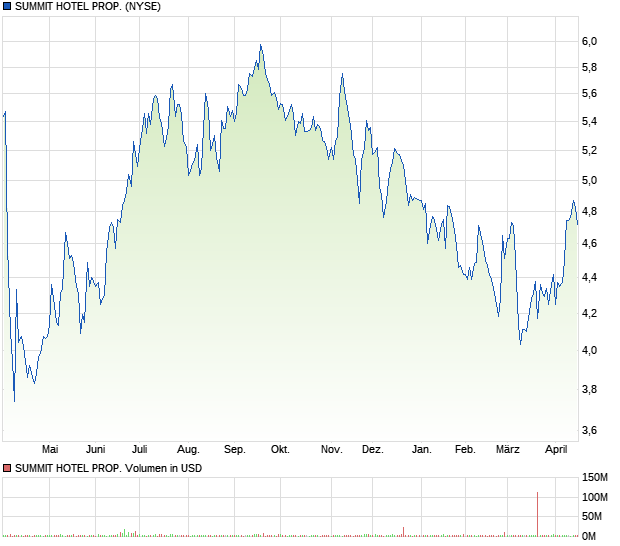Click the 4,6 price axis value
The image size is (620, 546).
[589, 244]
